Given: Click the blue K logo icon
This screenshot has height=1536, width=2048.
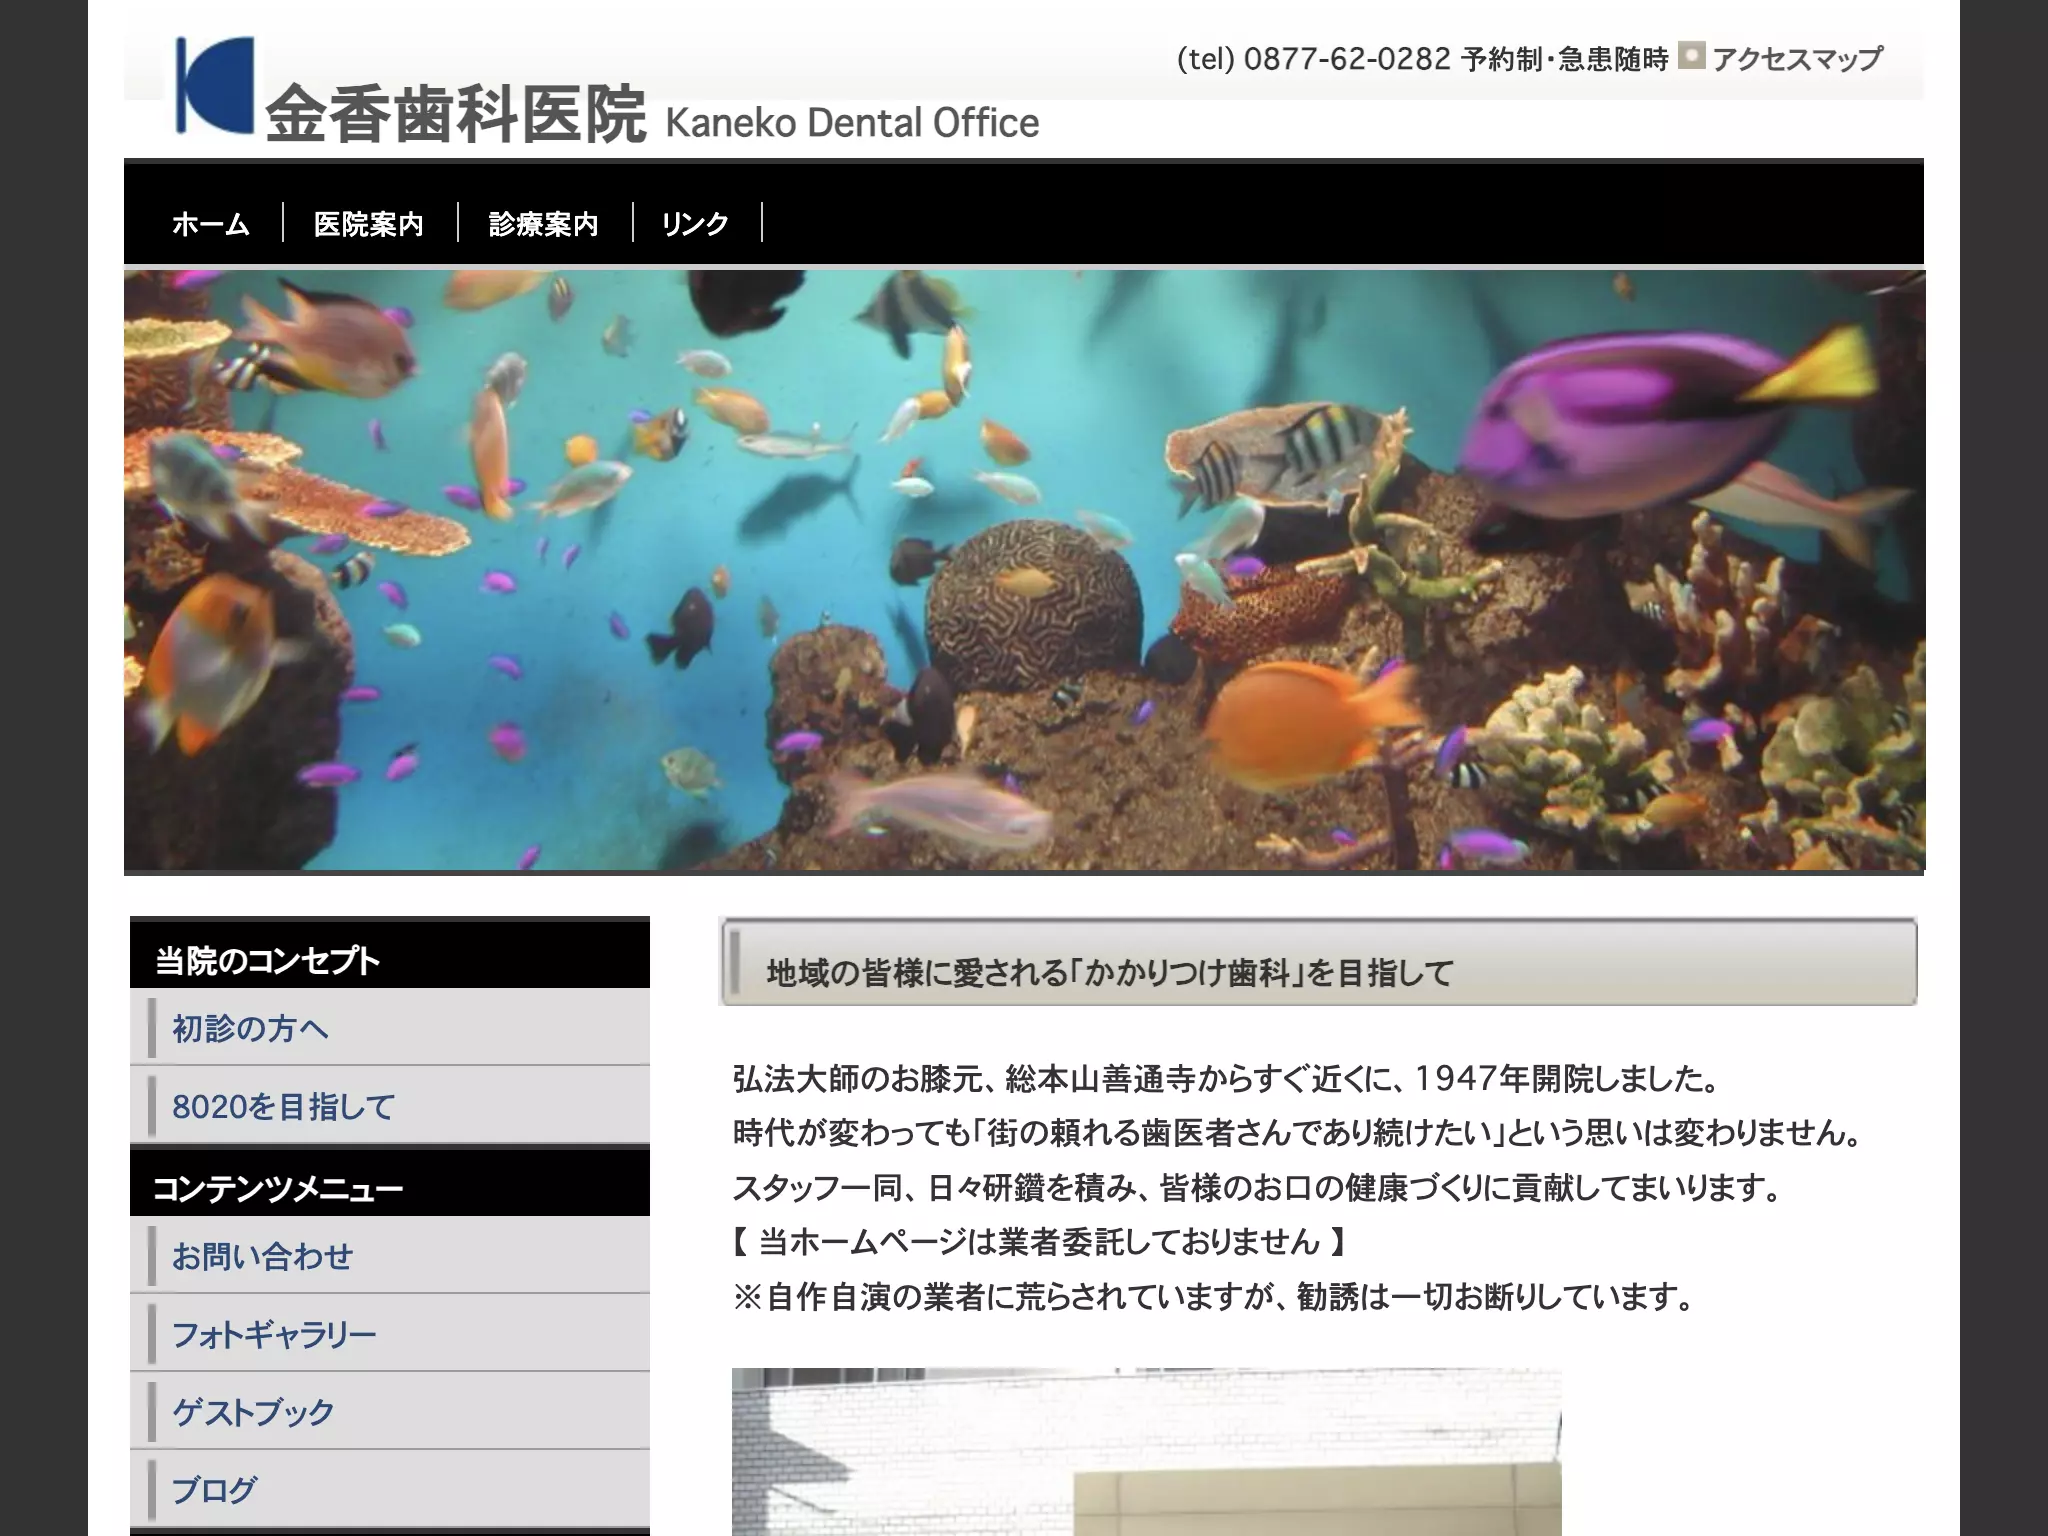Looking at the screenshot, I should click(x=214, y=85).
